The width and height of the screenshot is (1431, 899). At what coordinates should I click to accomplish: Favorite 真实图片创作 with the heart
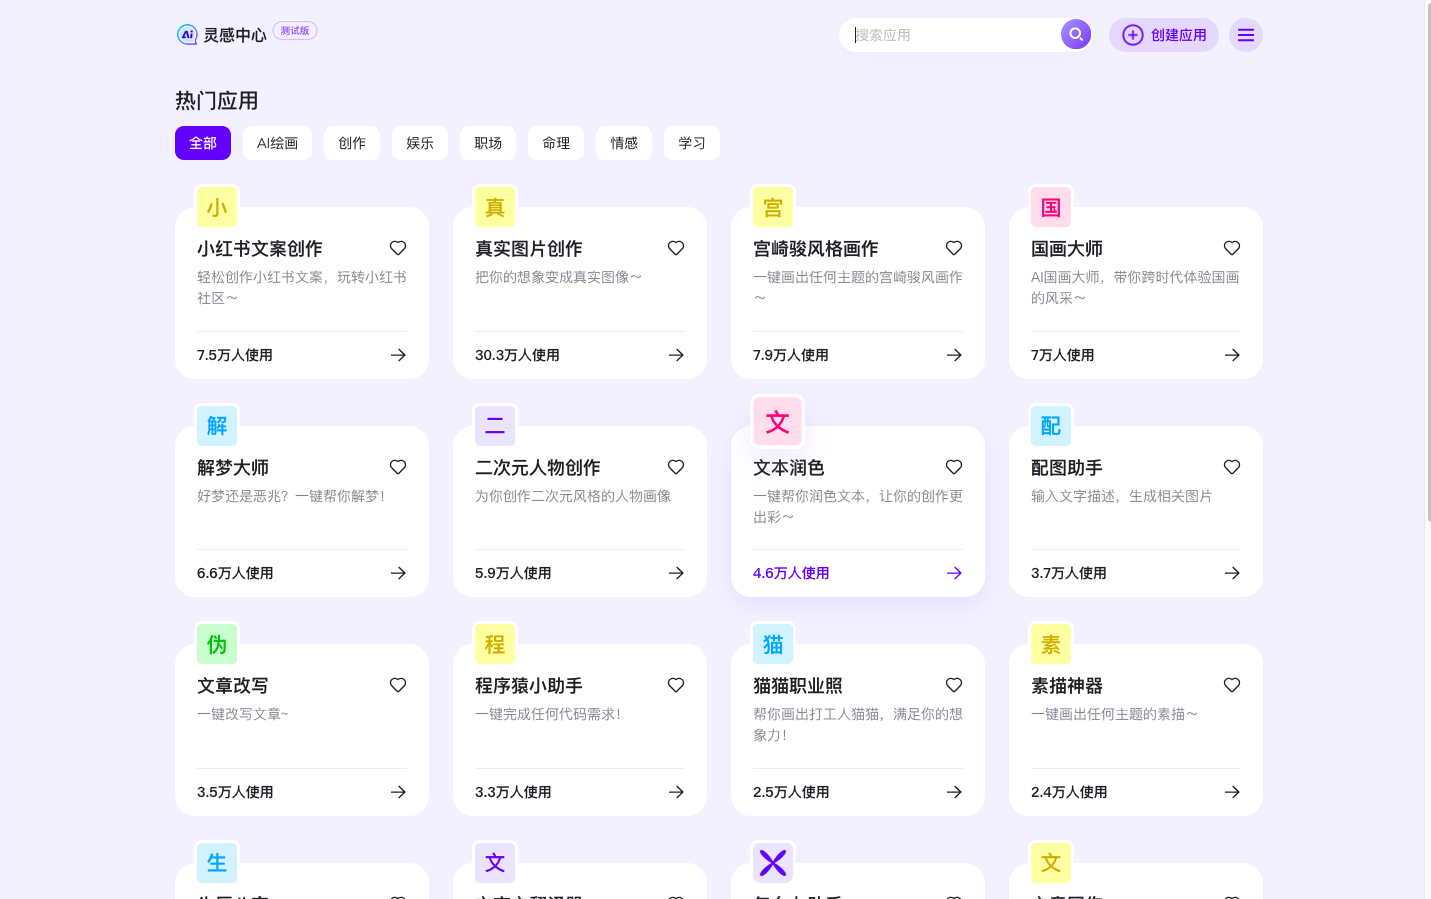(676, 248)
